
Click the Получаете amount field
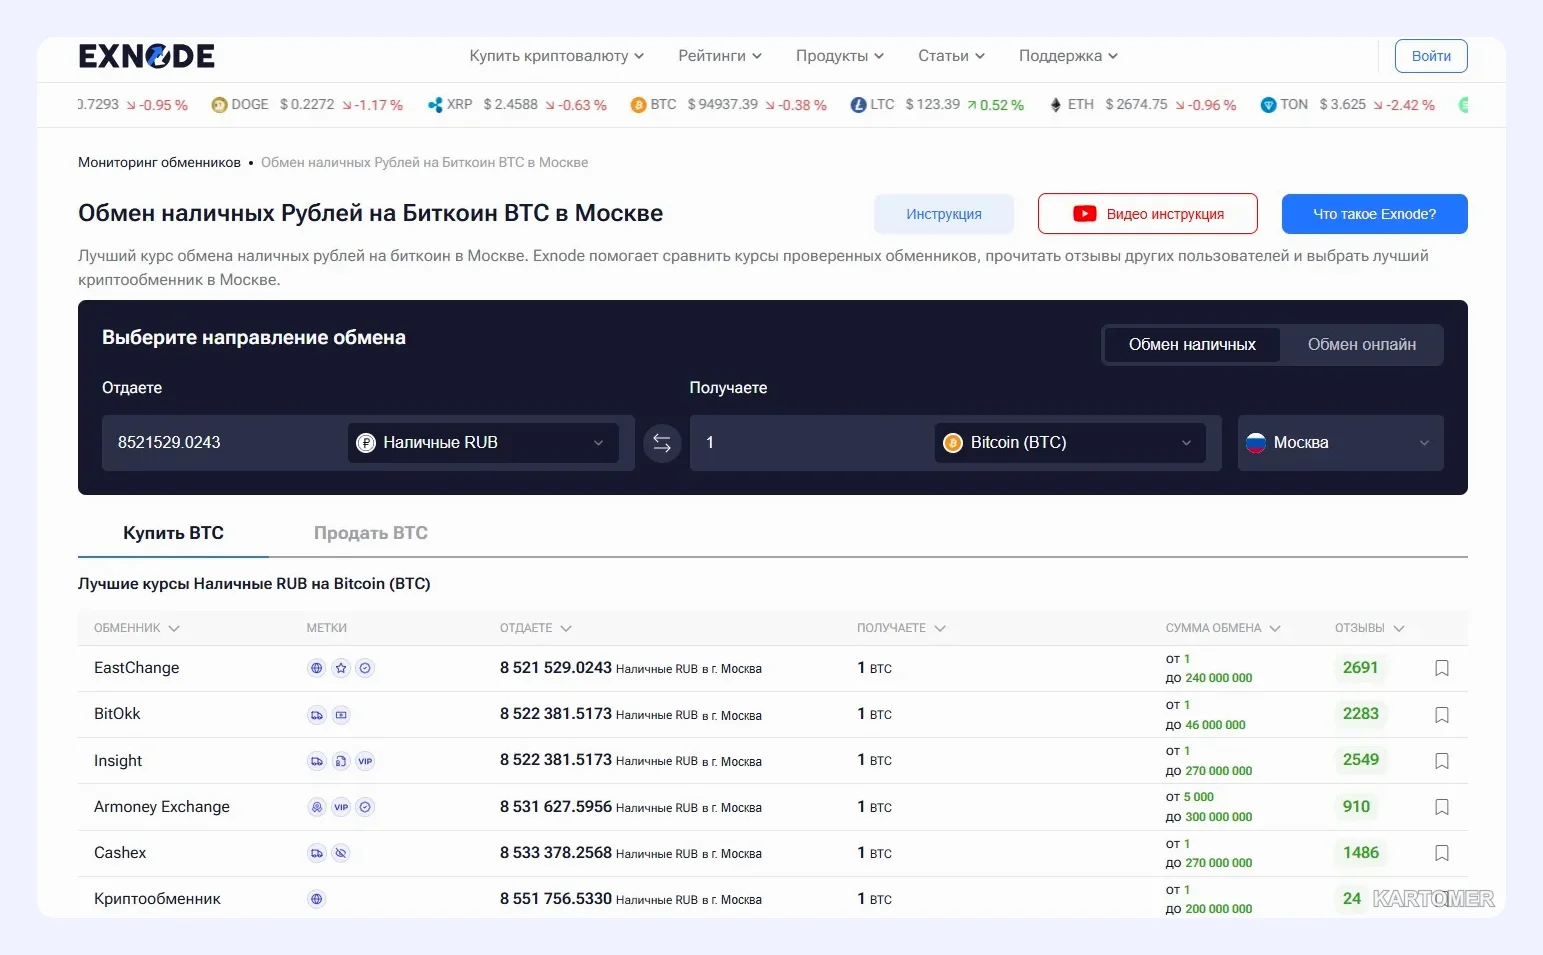point(810,443)
